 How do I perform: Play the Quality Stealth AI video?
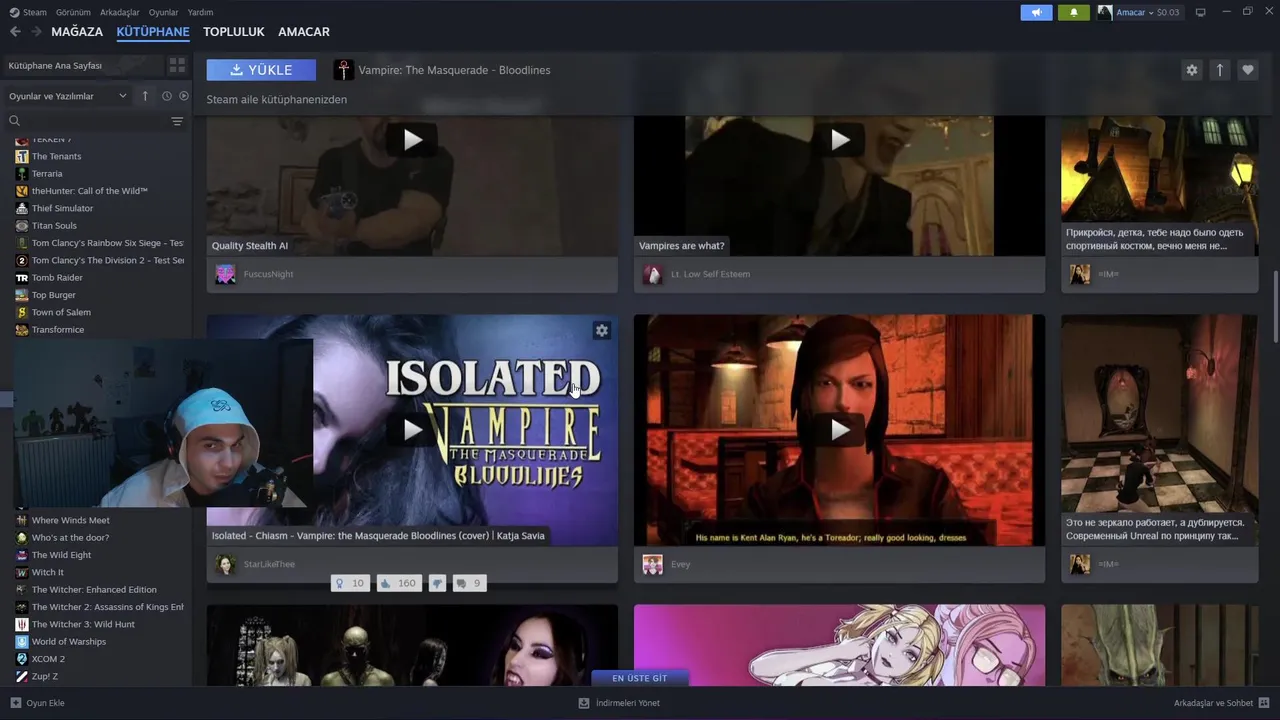click(412, 140)
